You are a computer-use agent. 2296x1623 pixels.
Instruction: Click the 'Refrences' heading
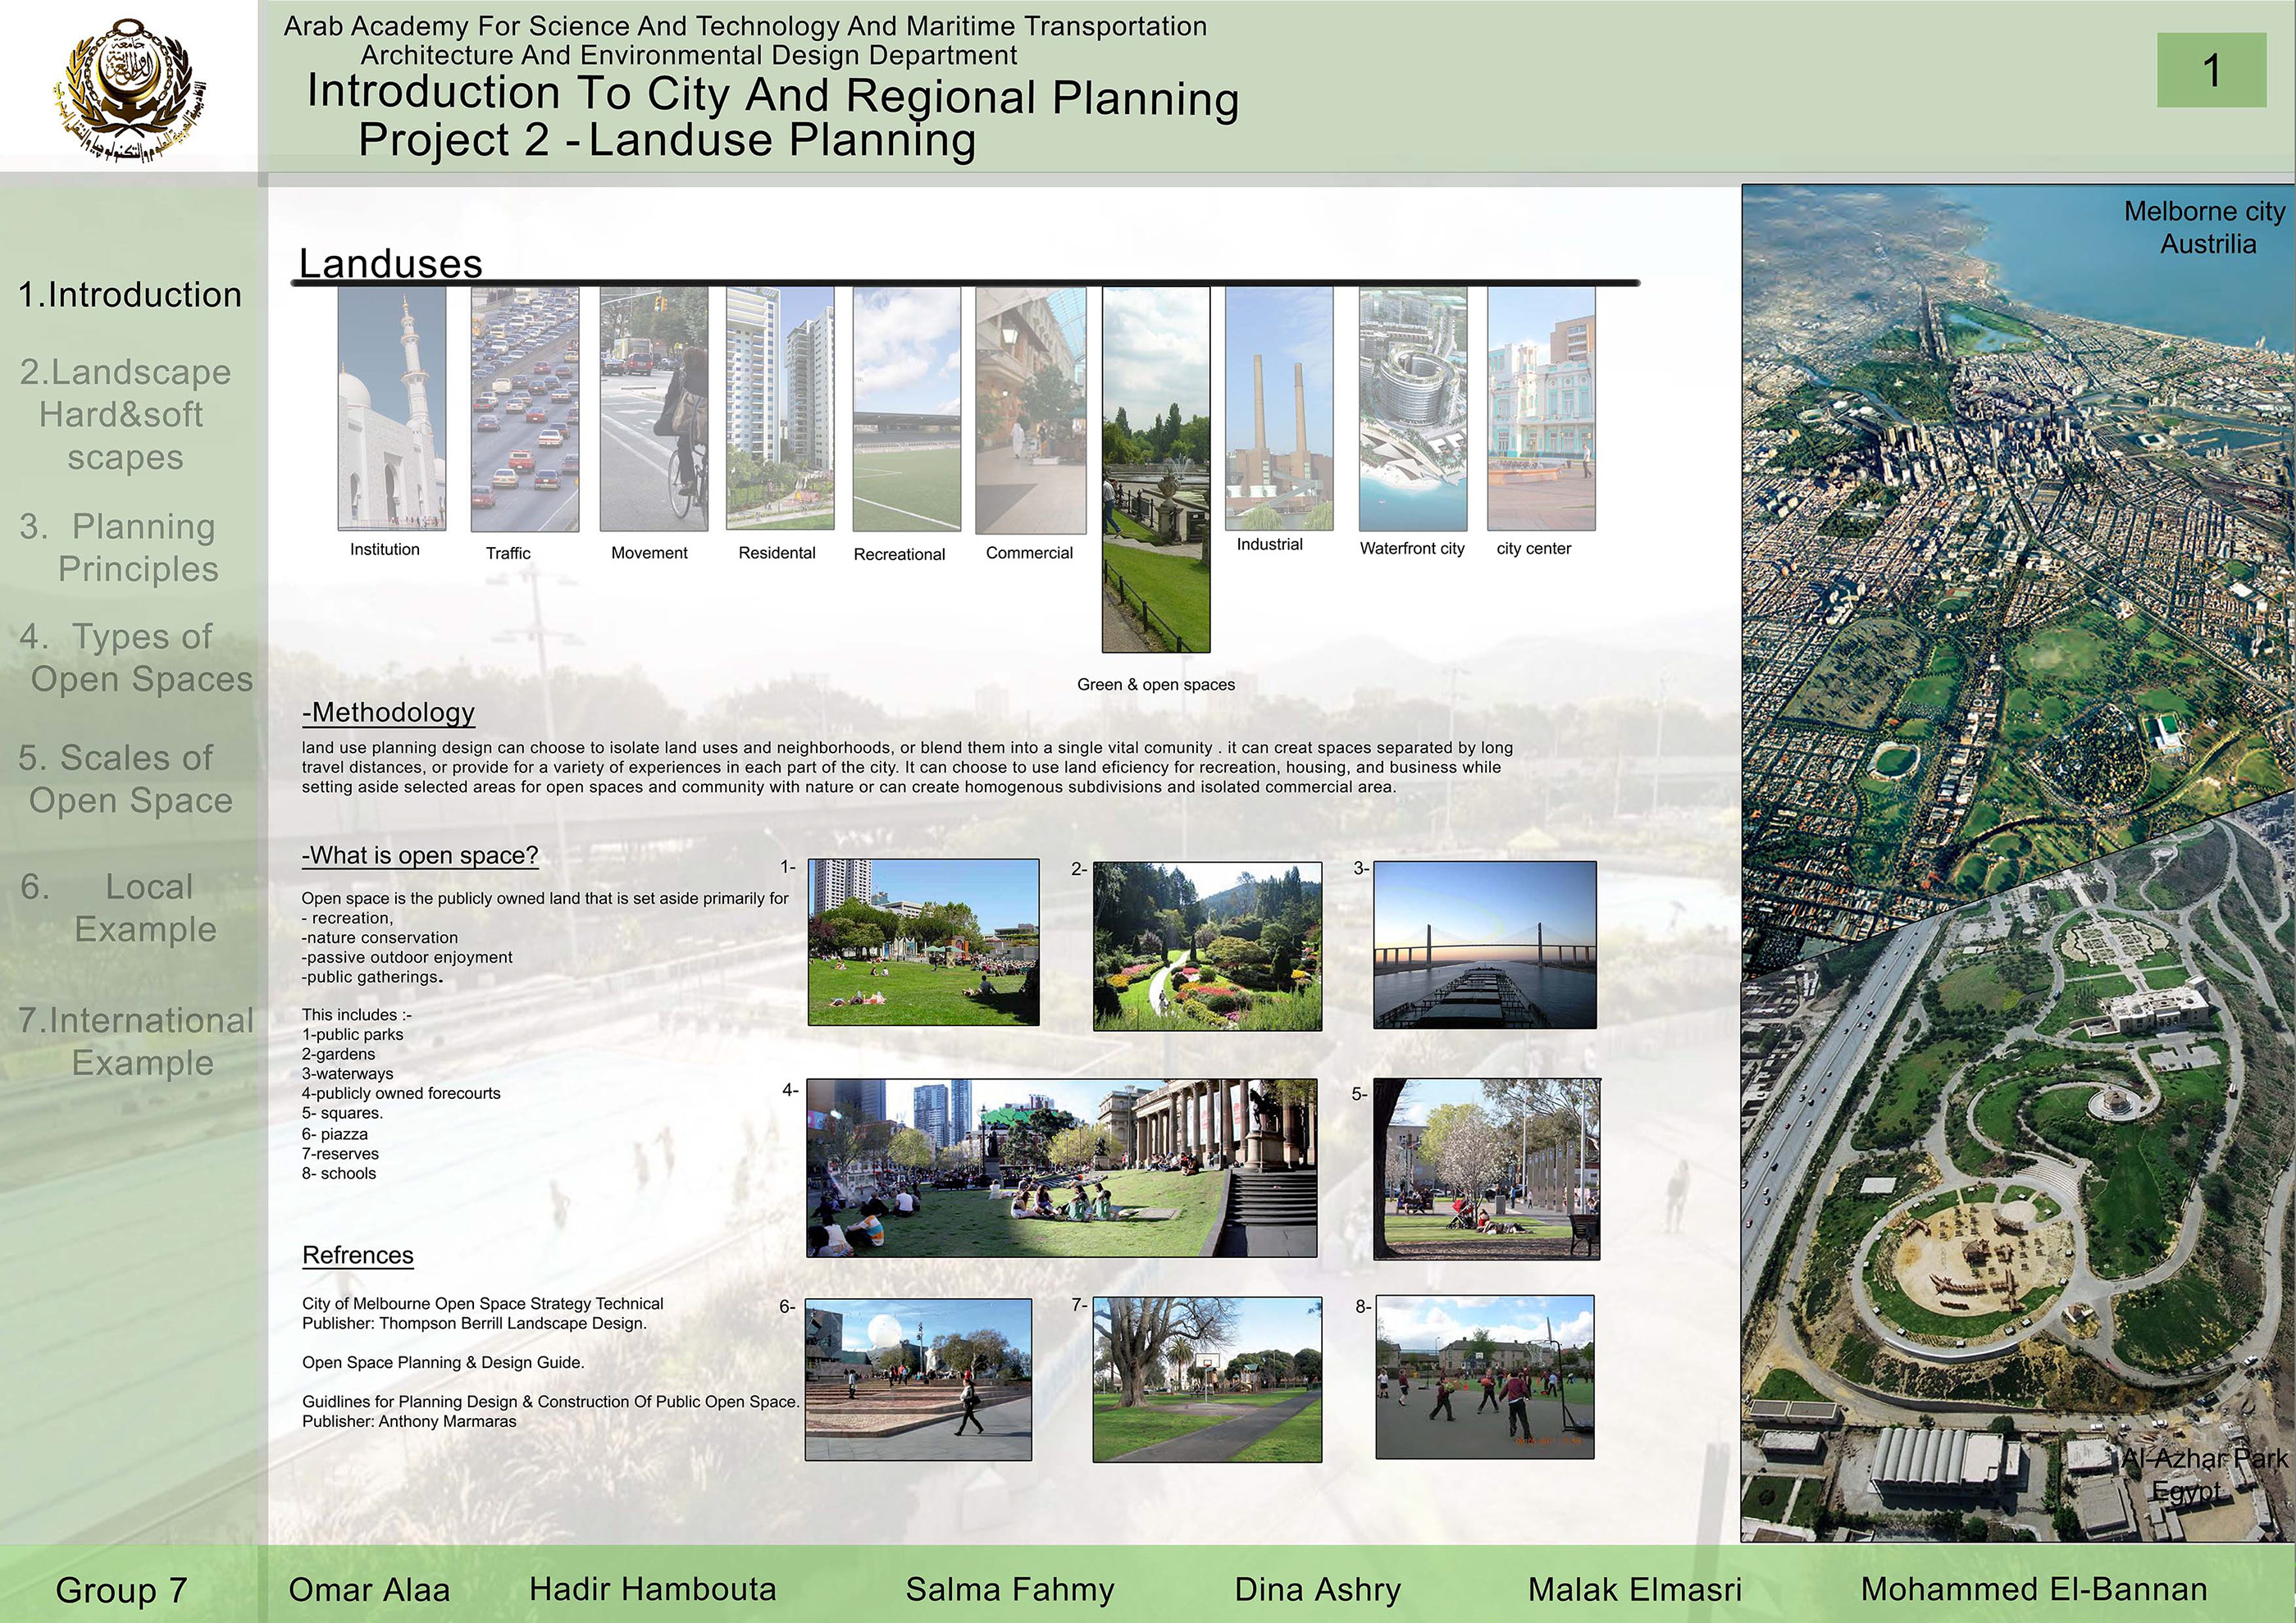[358, 1256]
